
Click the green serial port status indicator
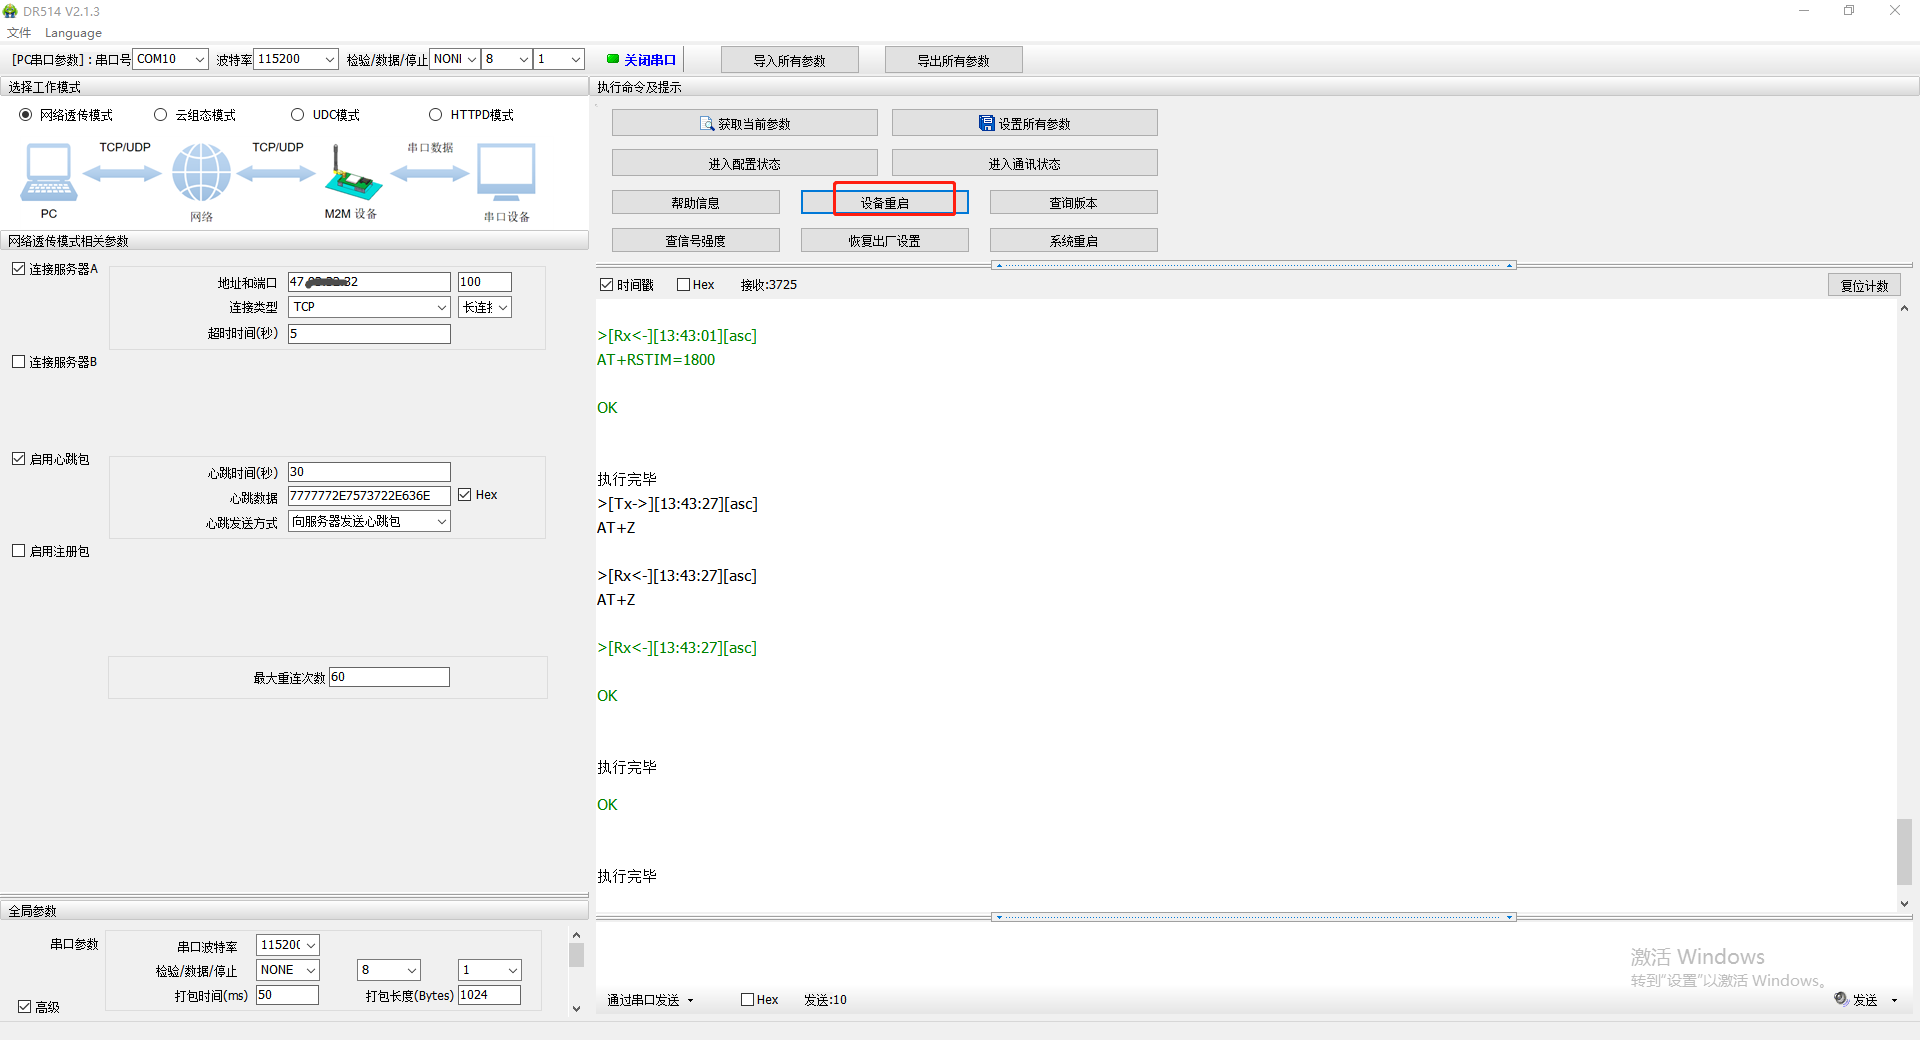tap(613, 59)
